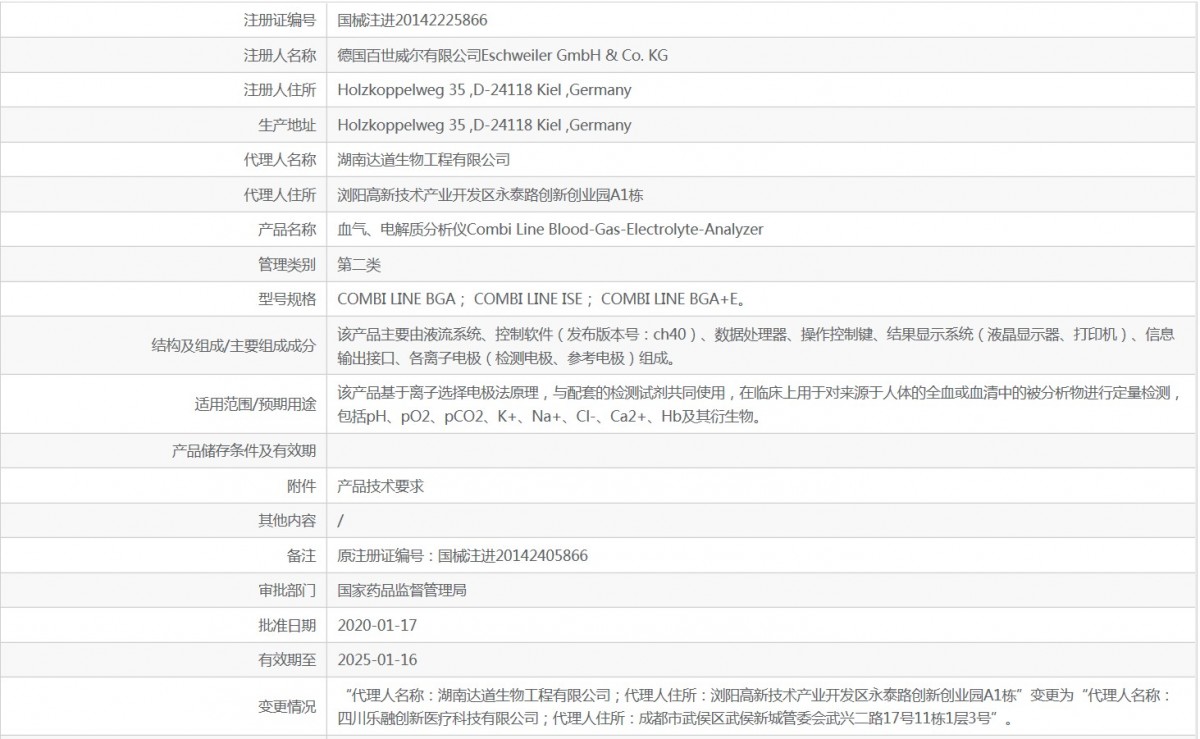Click the 变更情况 label
The image size is (1200, 739).
(x=287, y=707)
